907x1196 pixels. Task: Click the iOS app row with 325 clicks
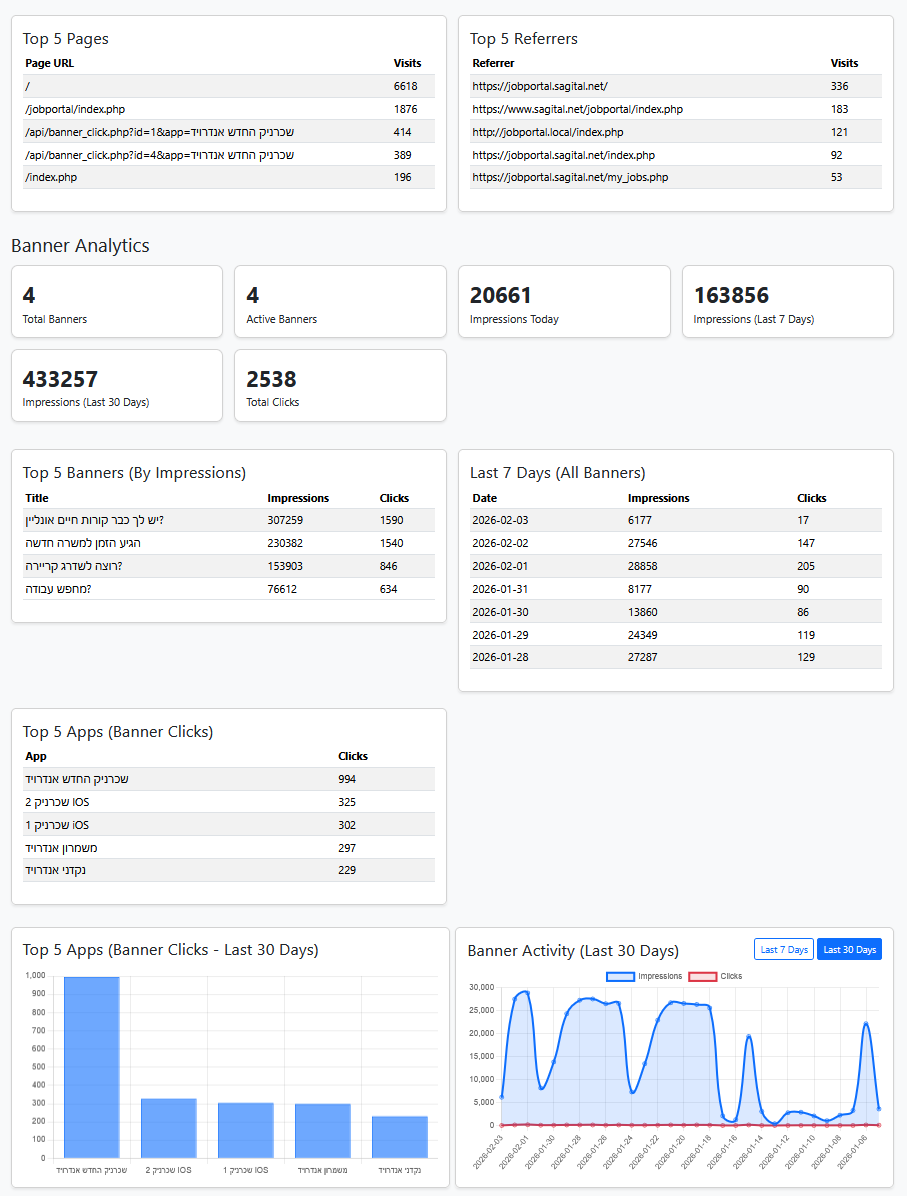[x=229, y=802]
